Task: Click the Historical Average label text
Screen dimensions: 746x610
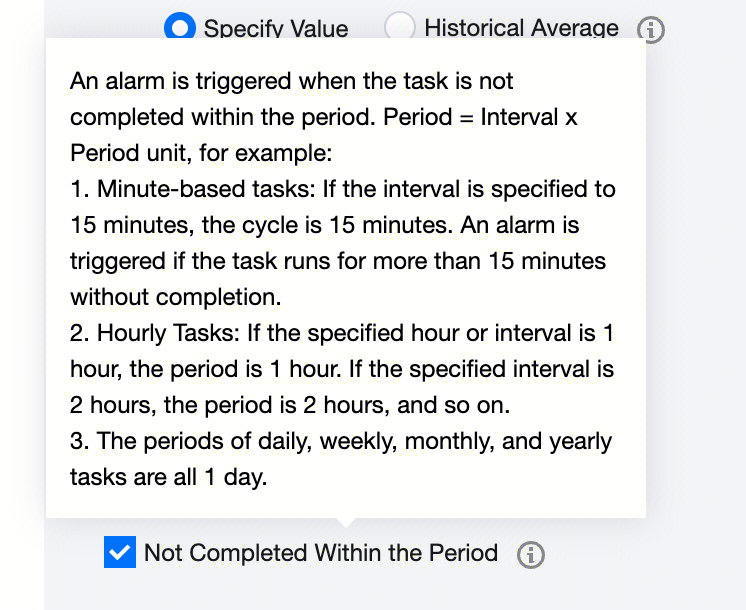Action: [x=521, y=28]
